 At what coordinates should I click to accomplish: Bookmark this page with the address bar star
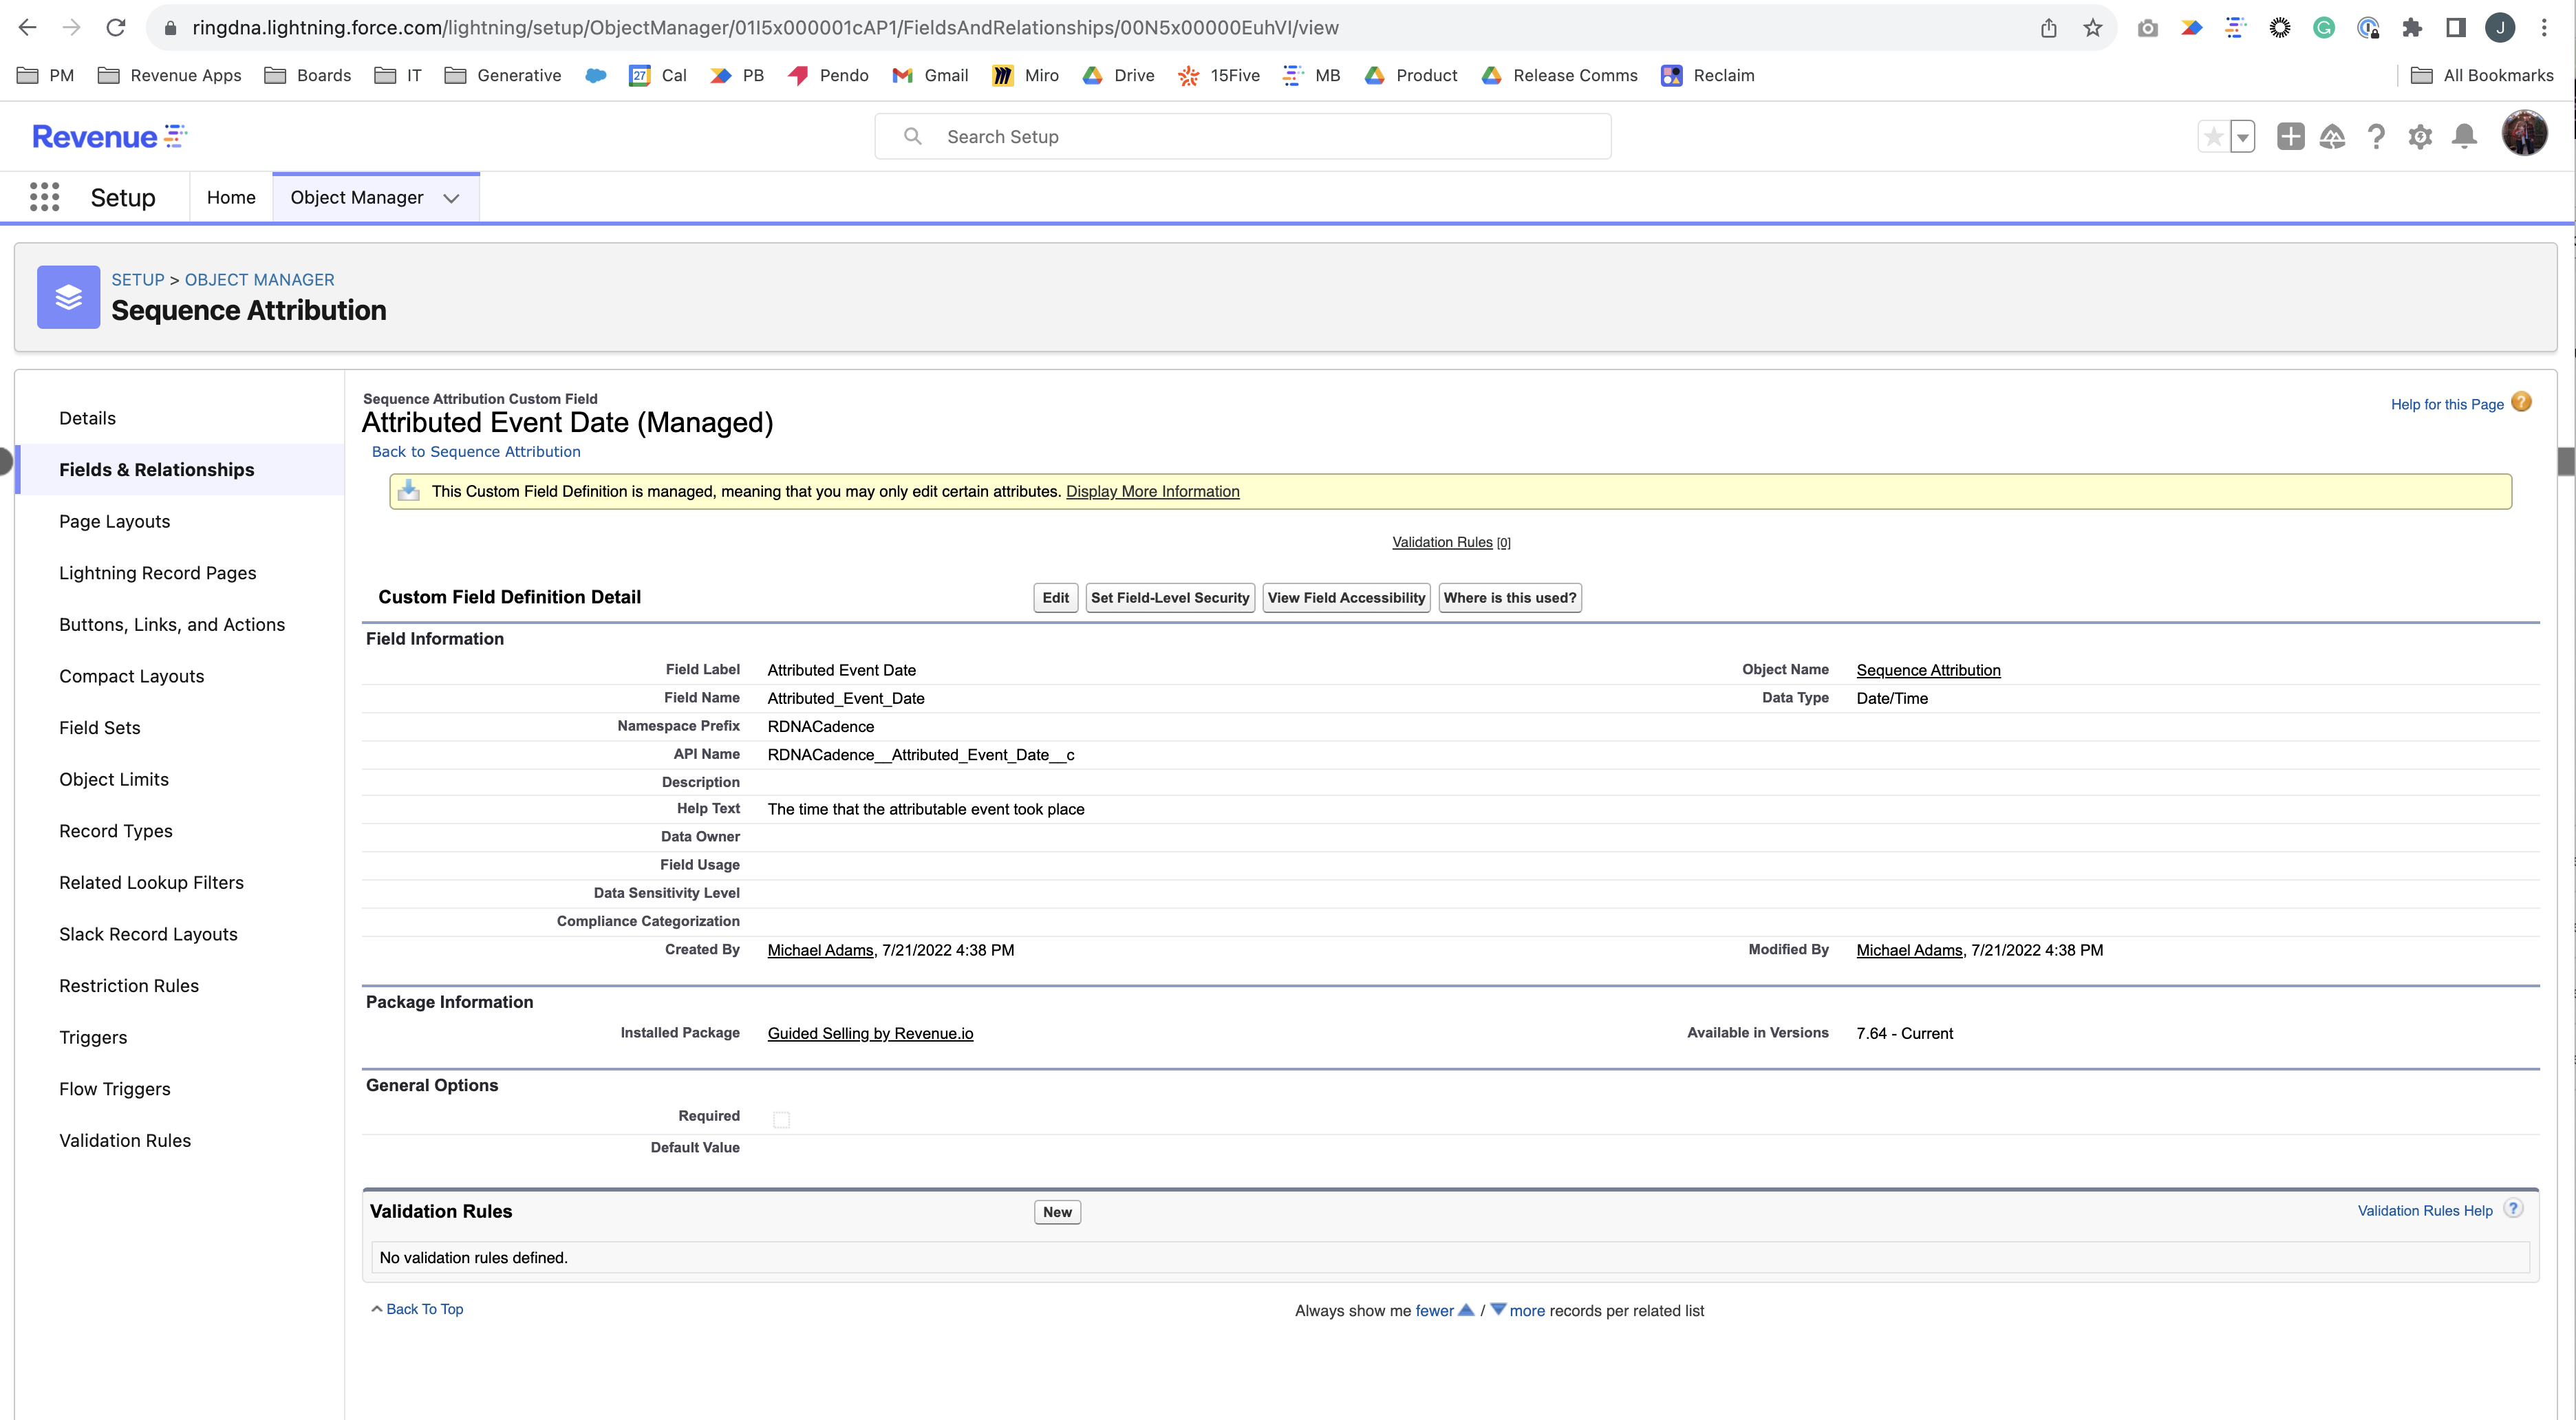tap(2092, 27)
